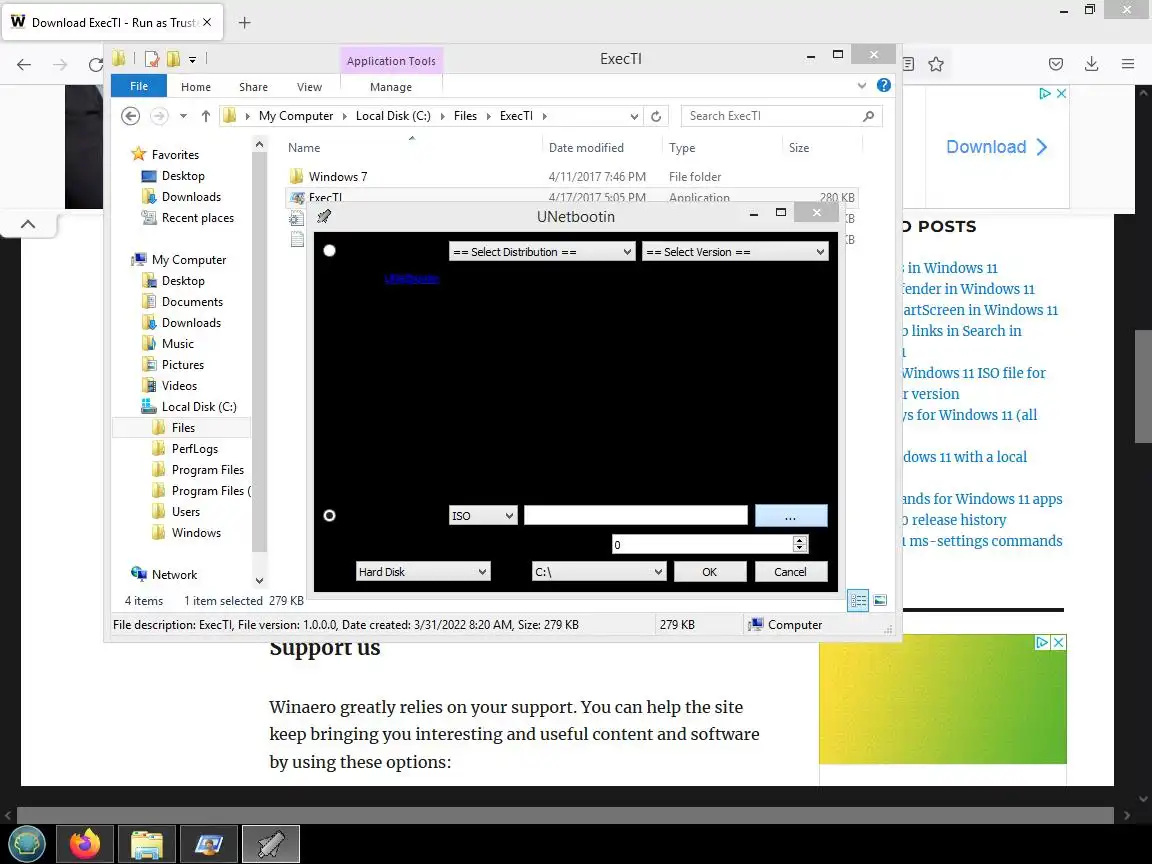Click OK in the UNetbootin dialog
The image size is (1152, 864).
pos(710,572)
